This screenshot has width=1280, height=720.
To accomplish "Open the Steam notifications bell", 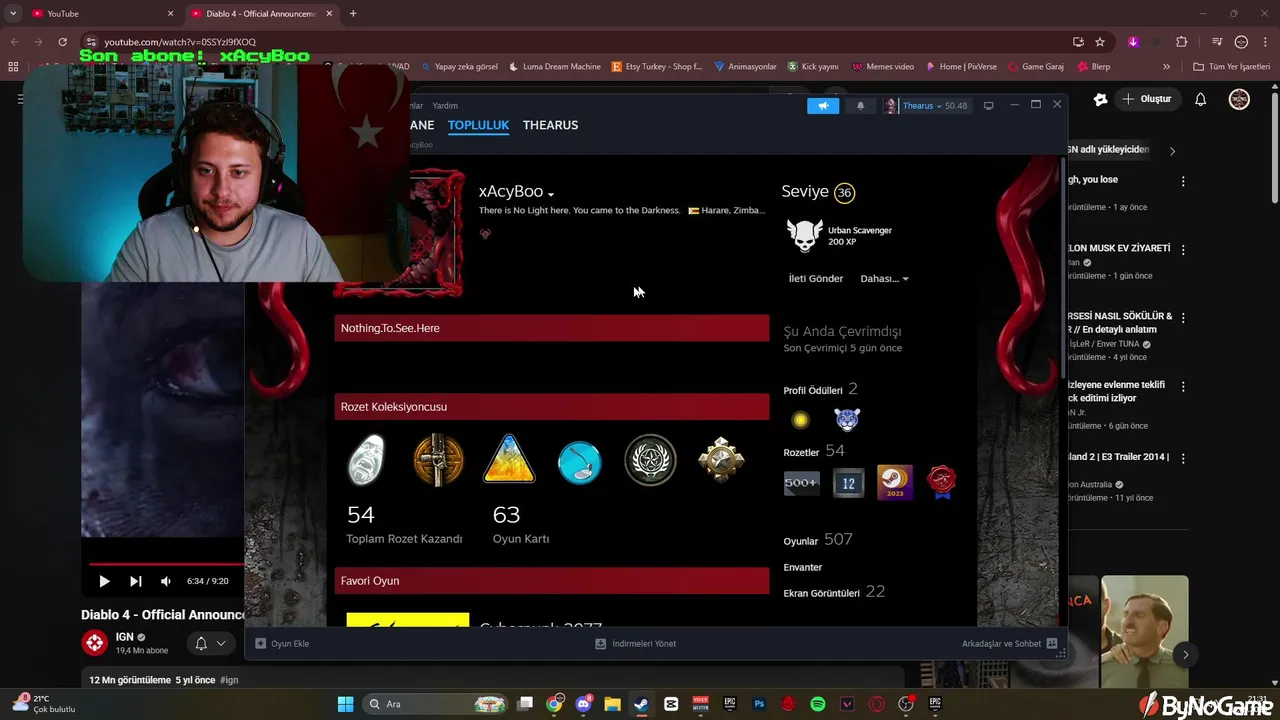I will pos(860,106).
